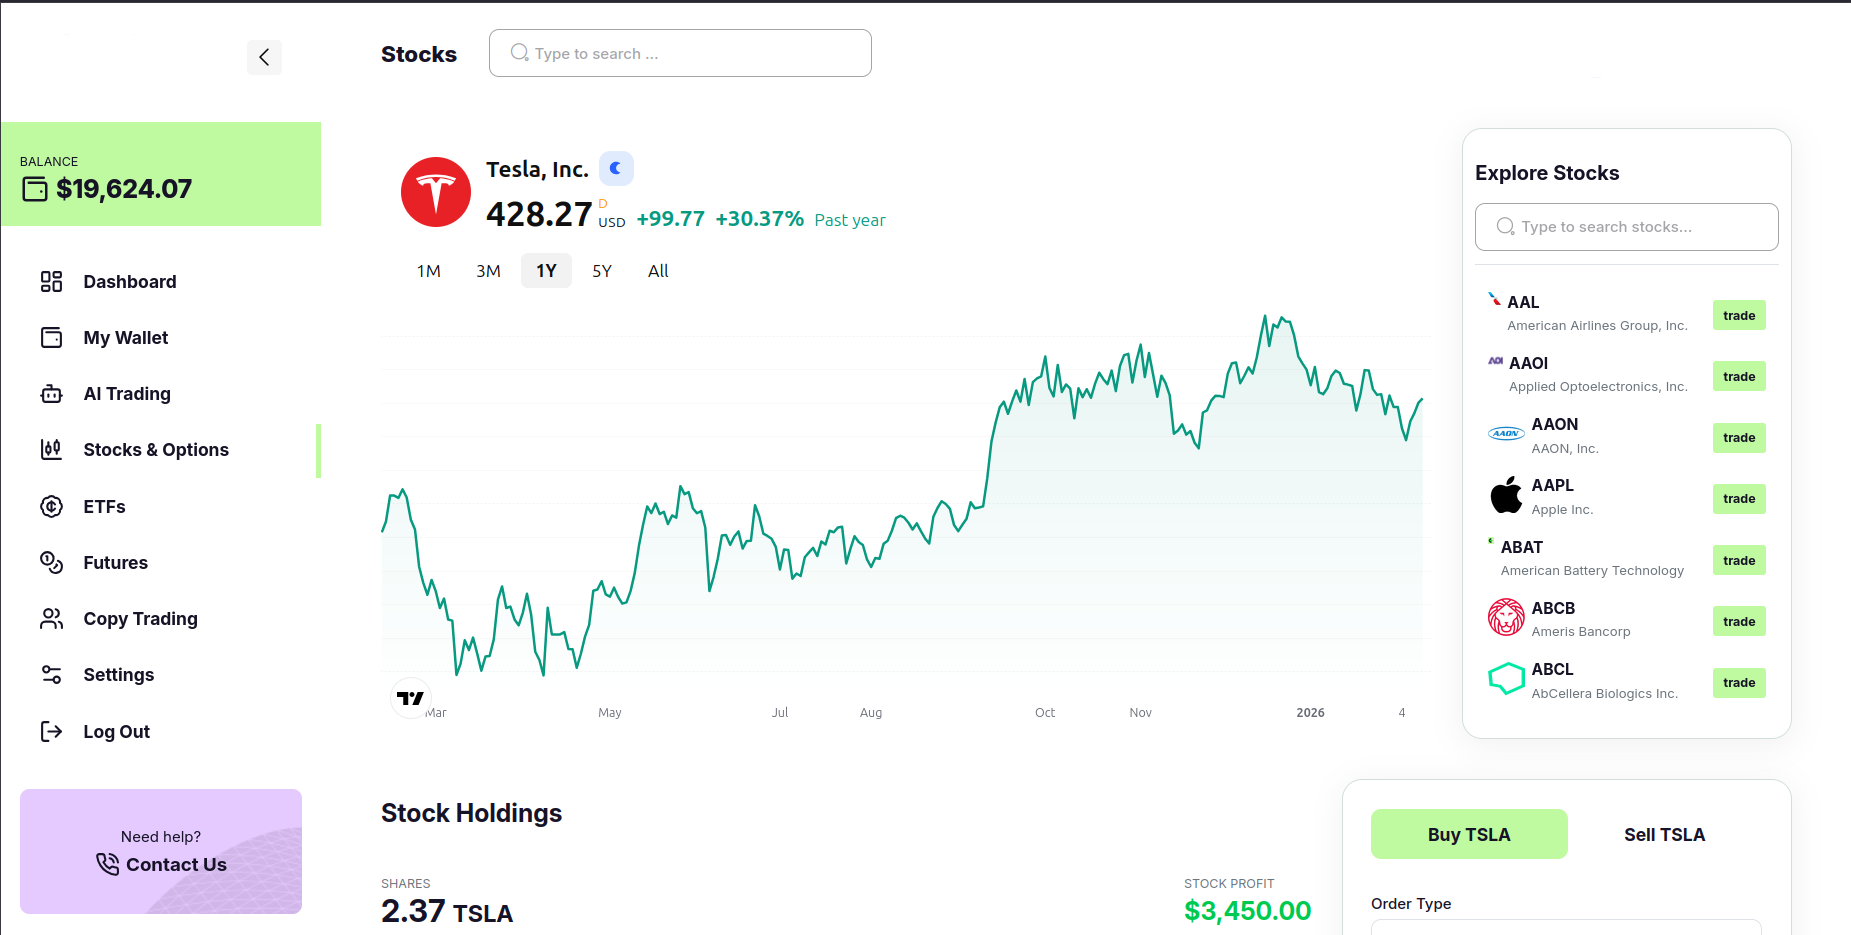The height and width of the screenshot is (935, 1851).
Task: Select the 5Y chart range
Action: [602, 270]
